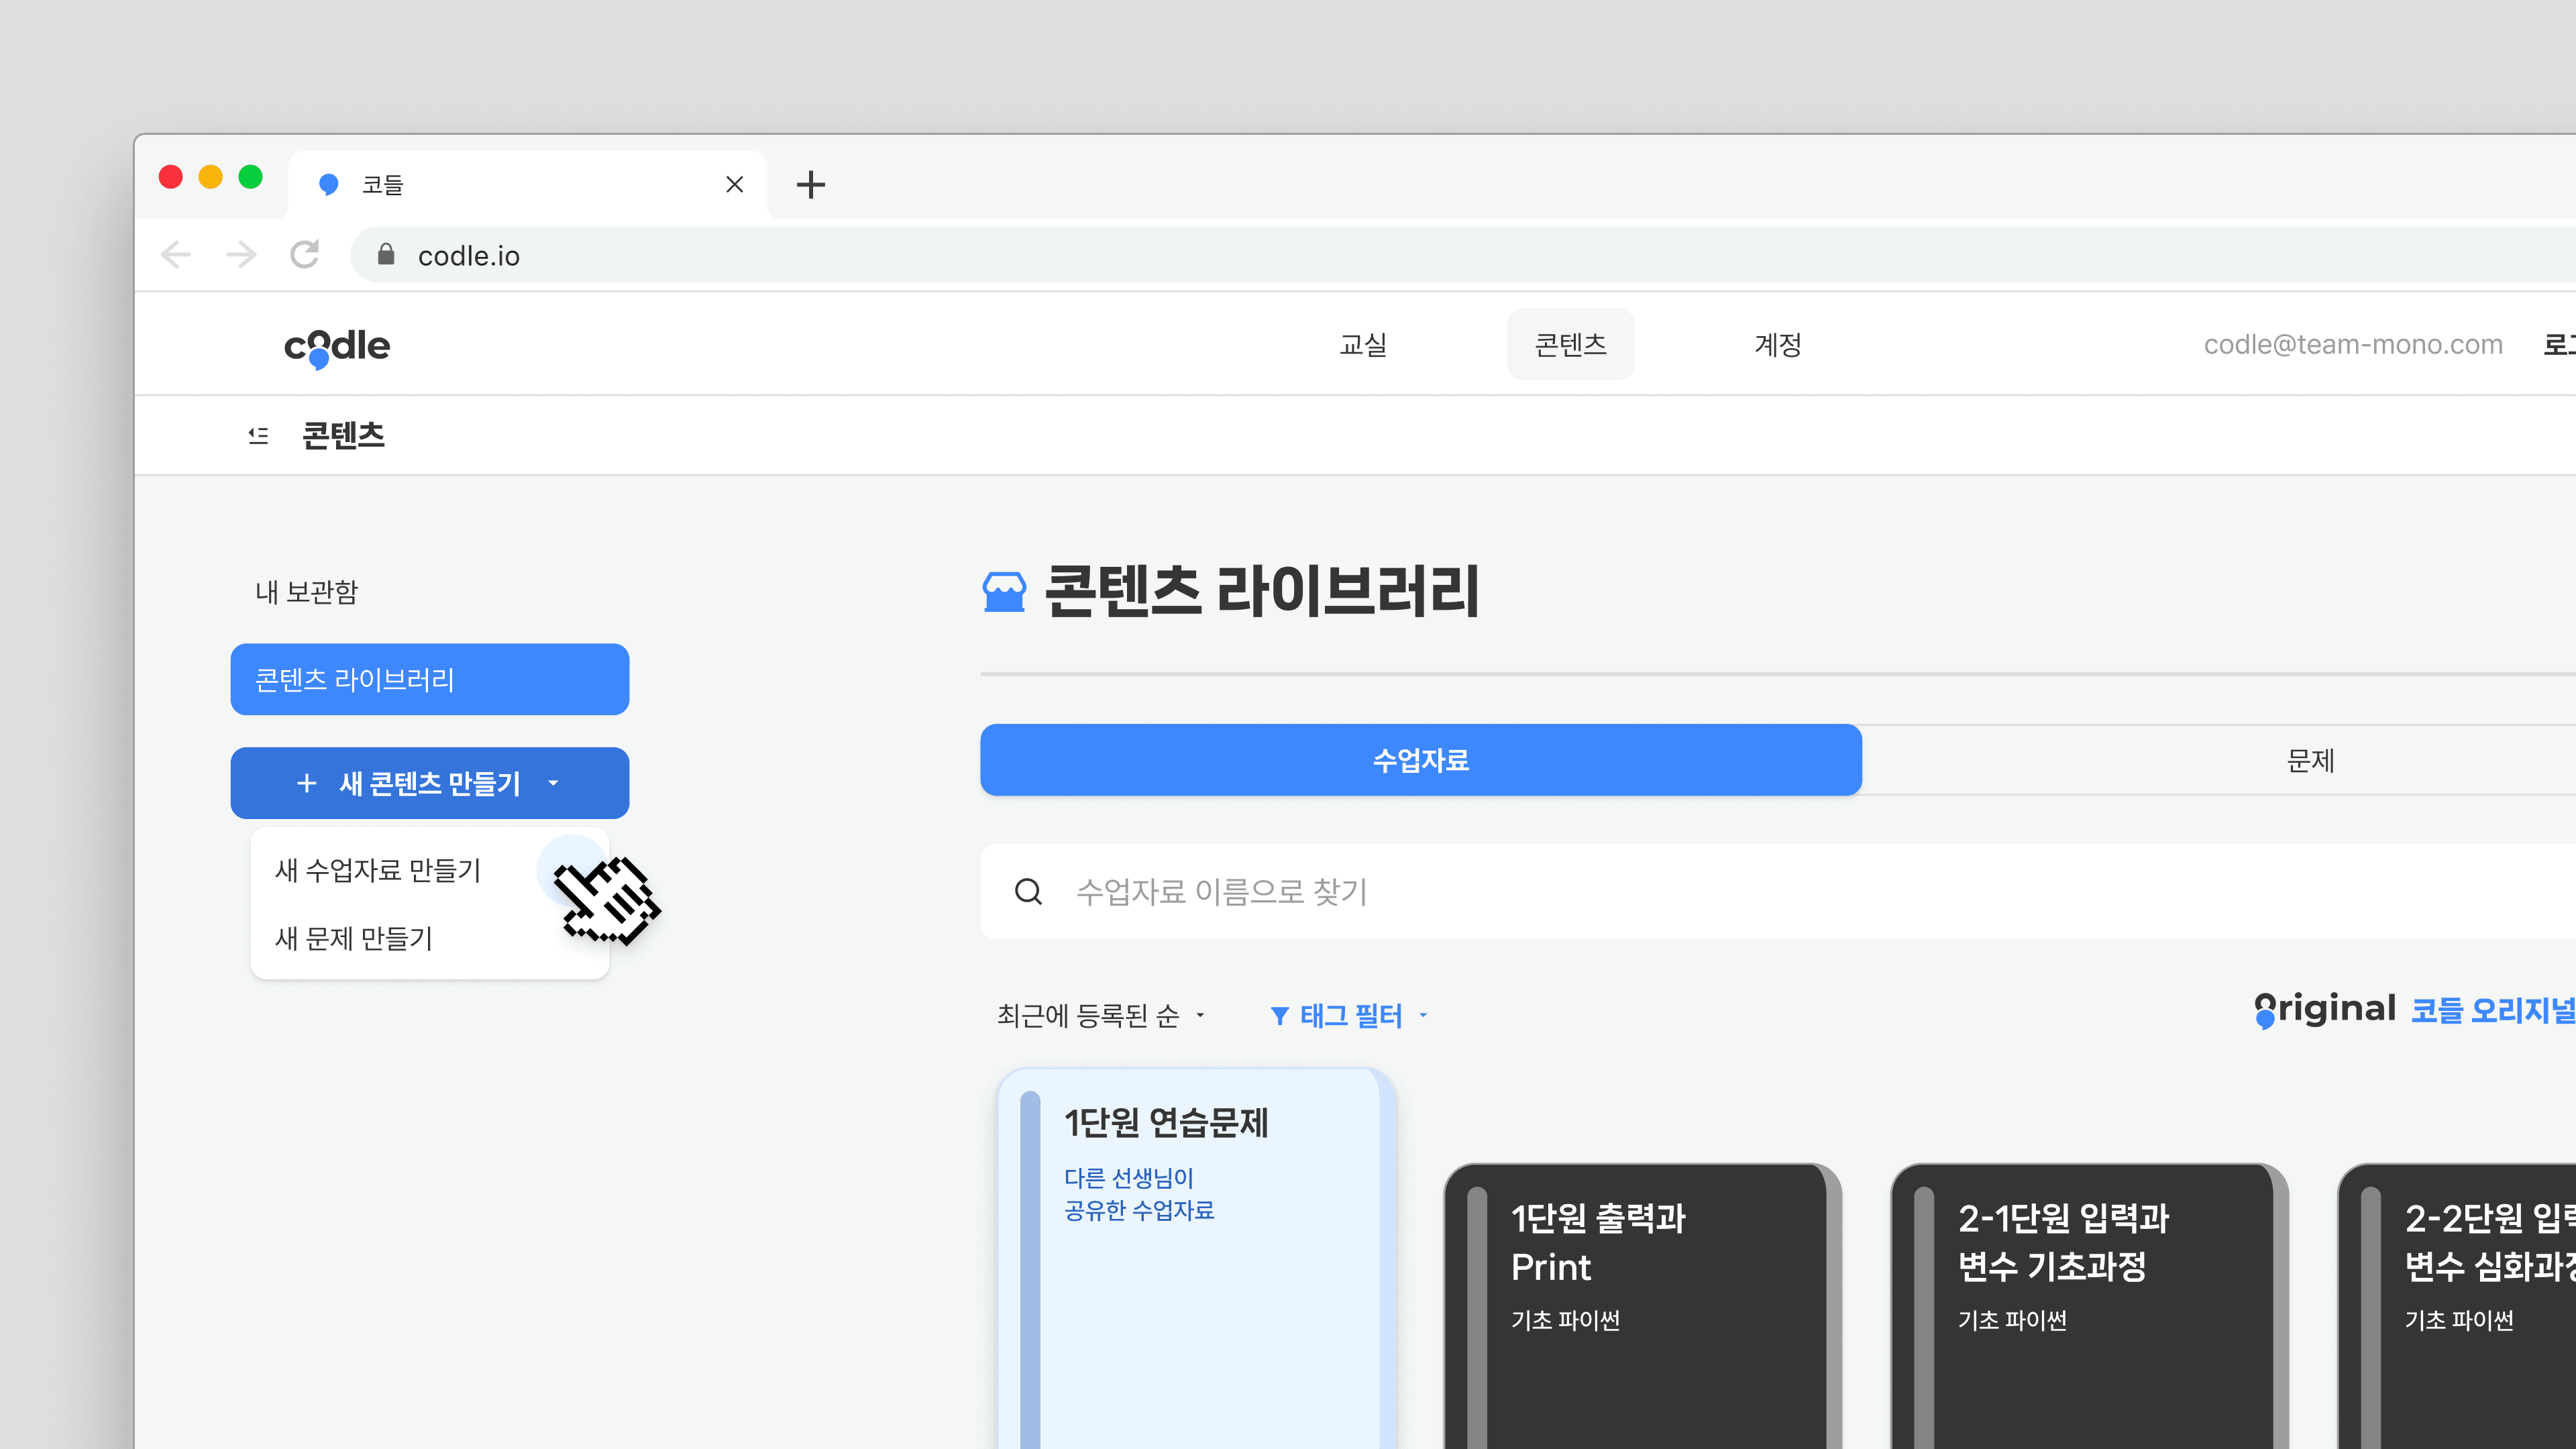Click the browser back arrow
The image size is (2576, 1449).
[176, 255]
